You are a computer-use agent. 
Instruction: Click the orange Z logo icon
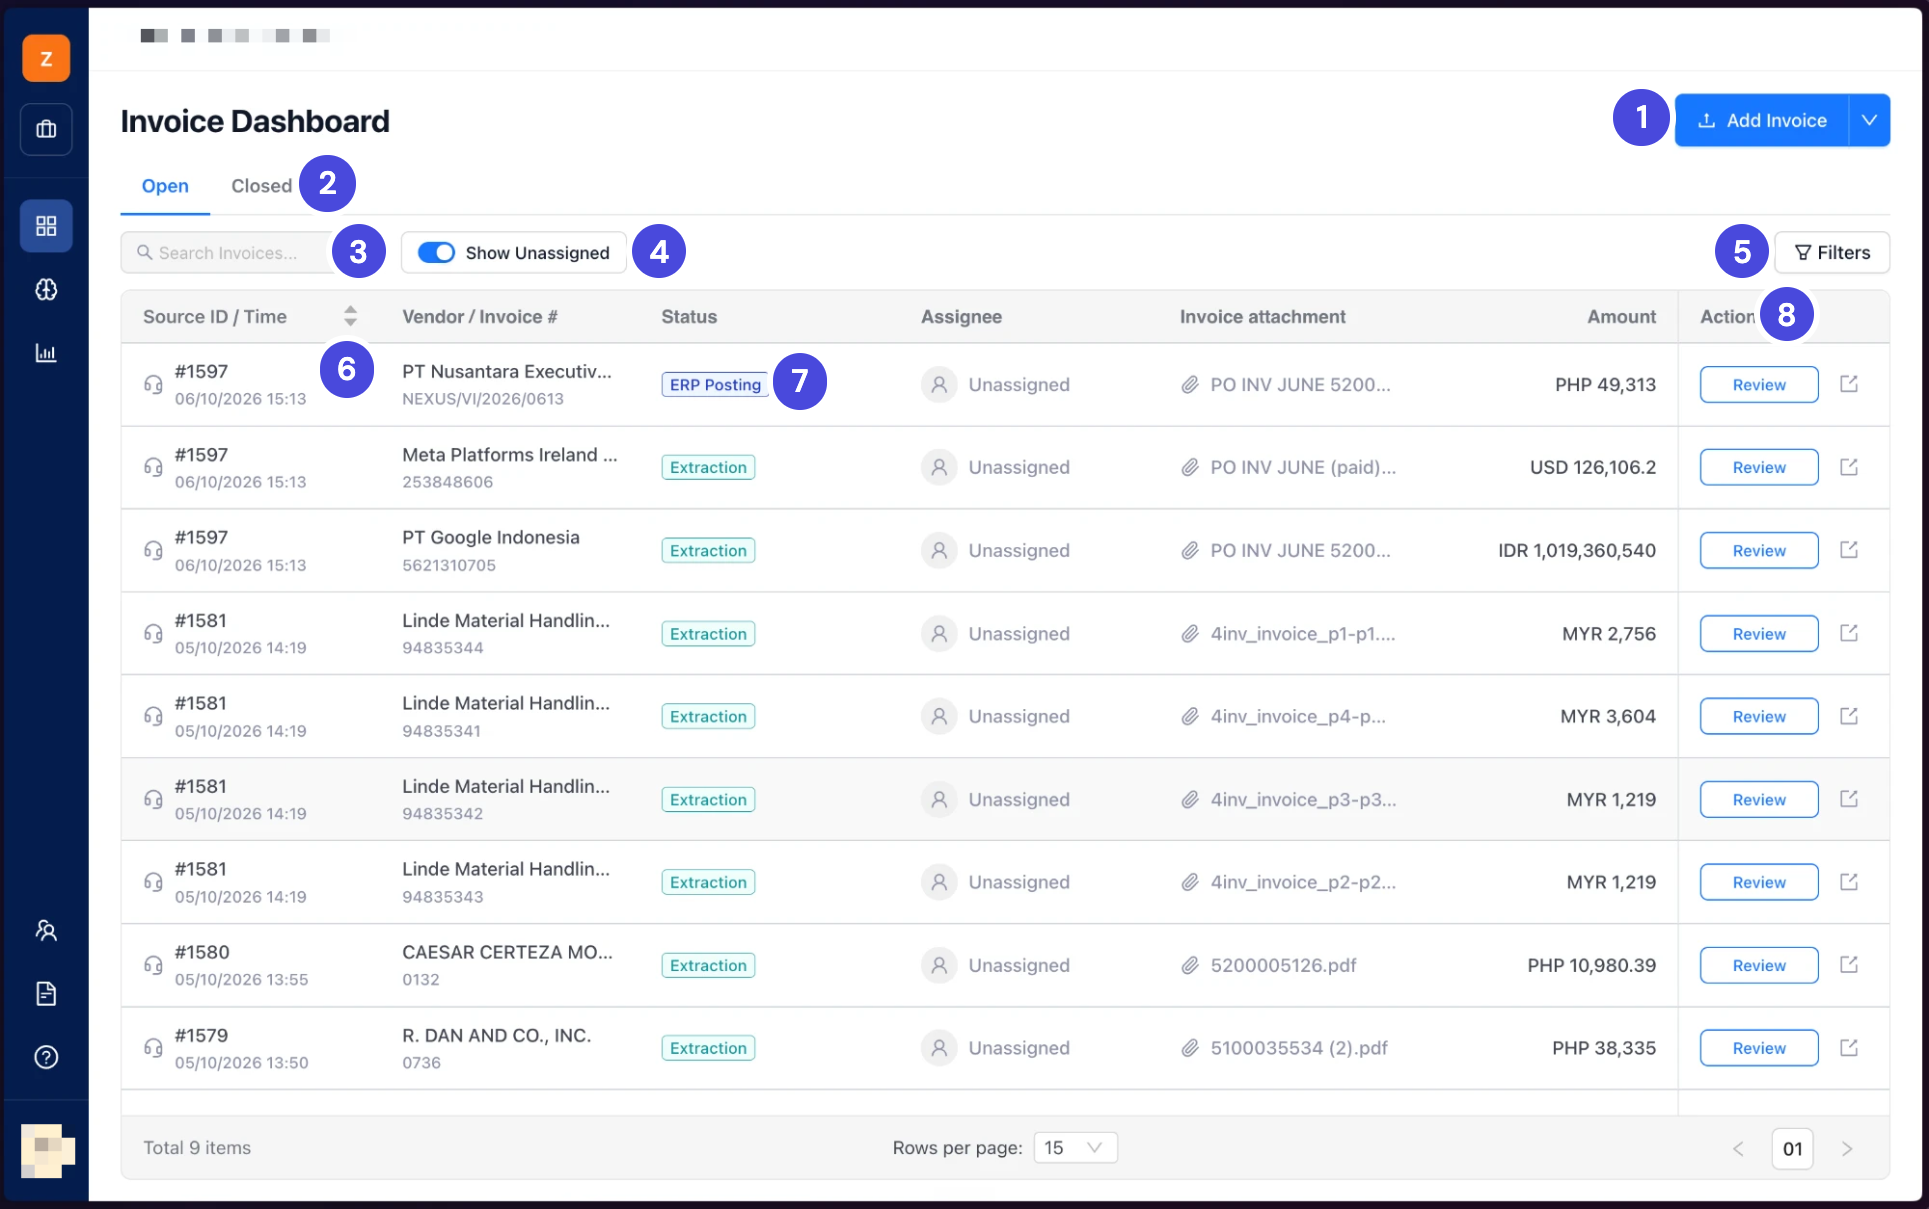click(x=46, y=58)
